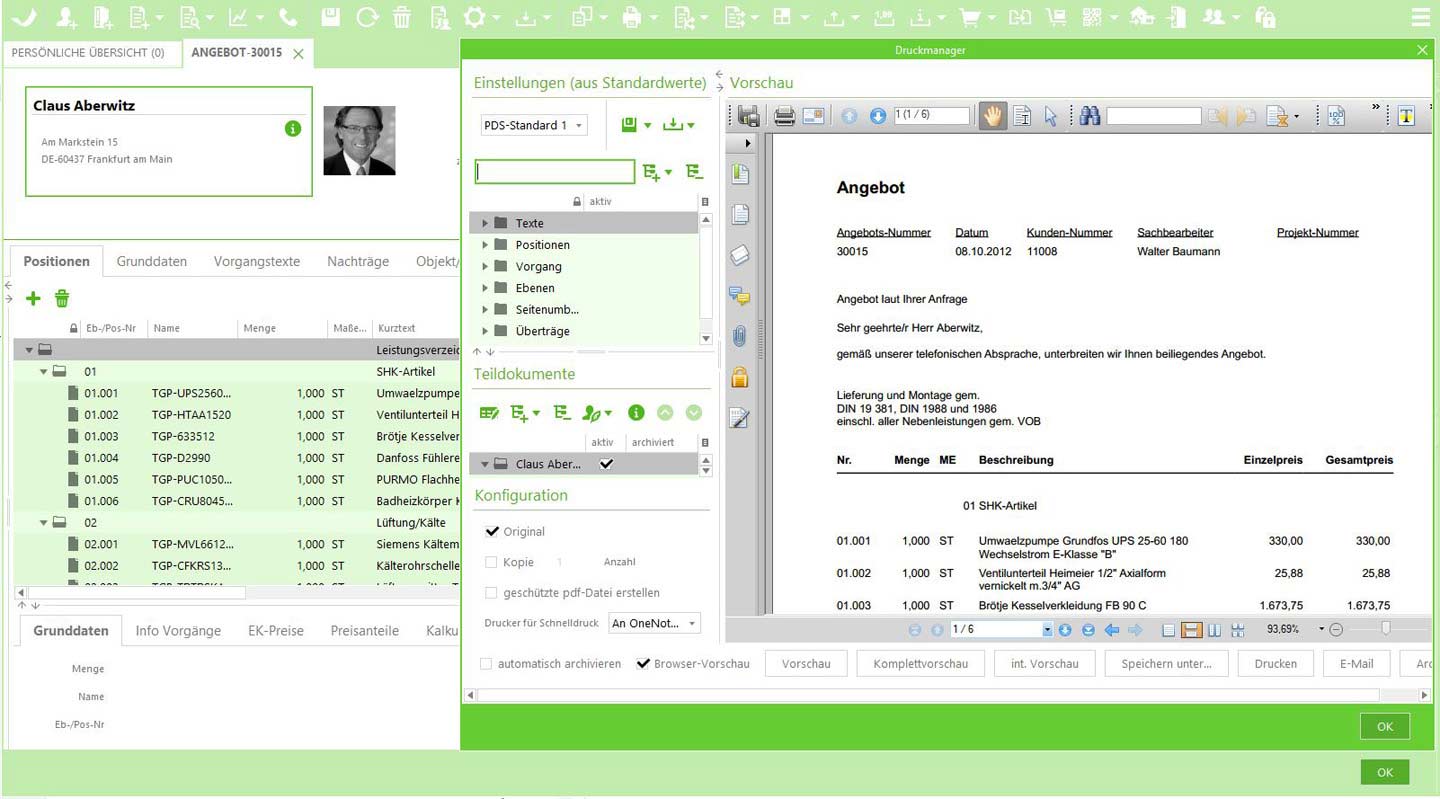Open the hamburger menu at top right
Screen dimensions: 1440x799
click(1420, 17)
